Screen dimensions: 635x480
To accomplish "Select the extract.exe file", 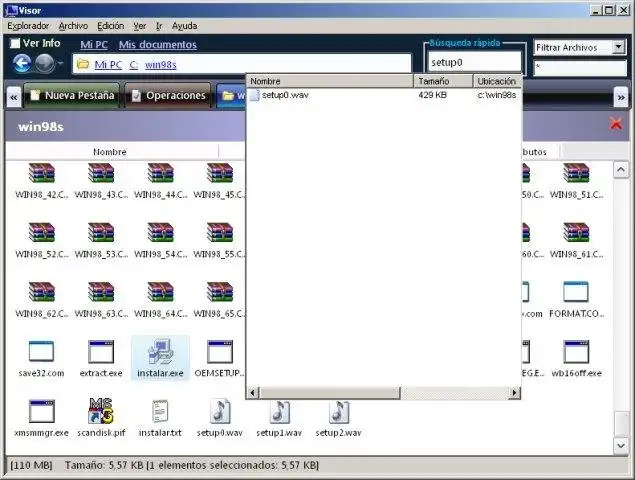I will click(x=101, y=359).
